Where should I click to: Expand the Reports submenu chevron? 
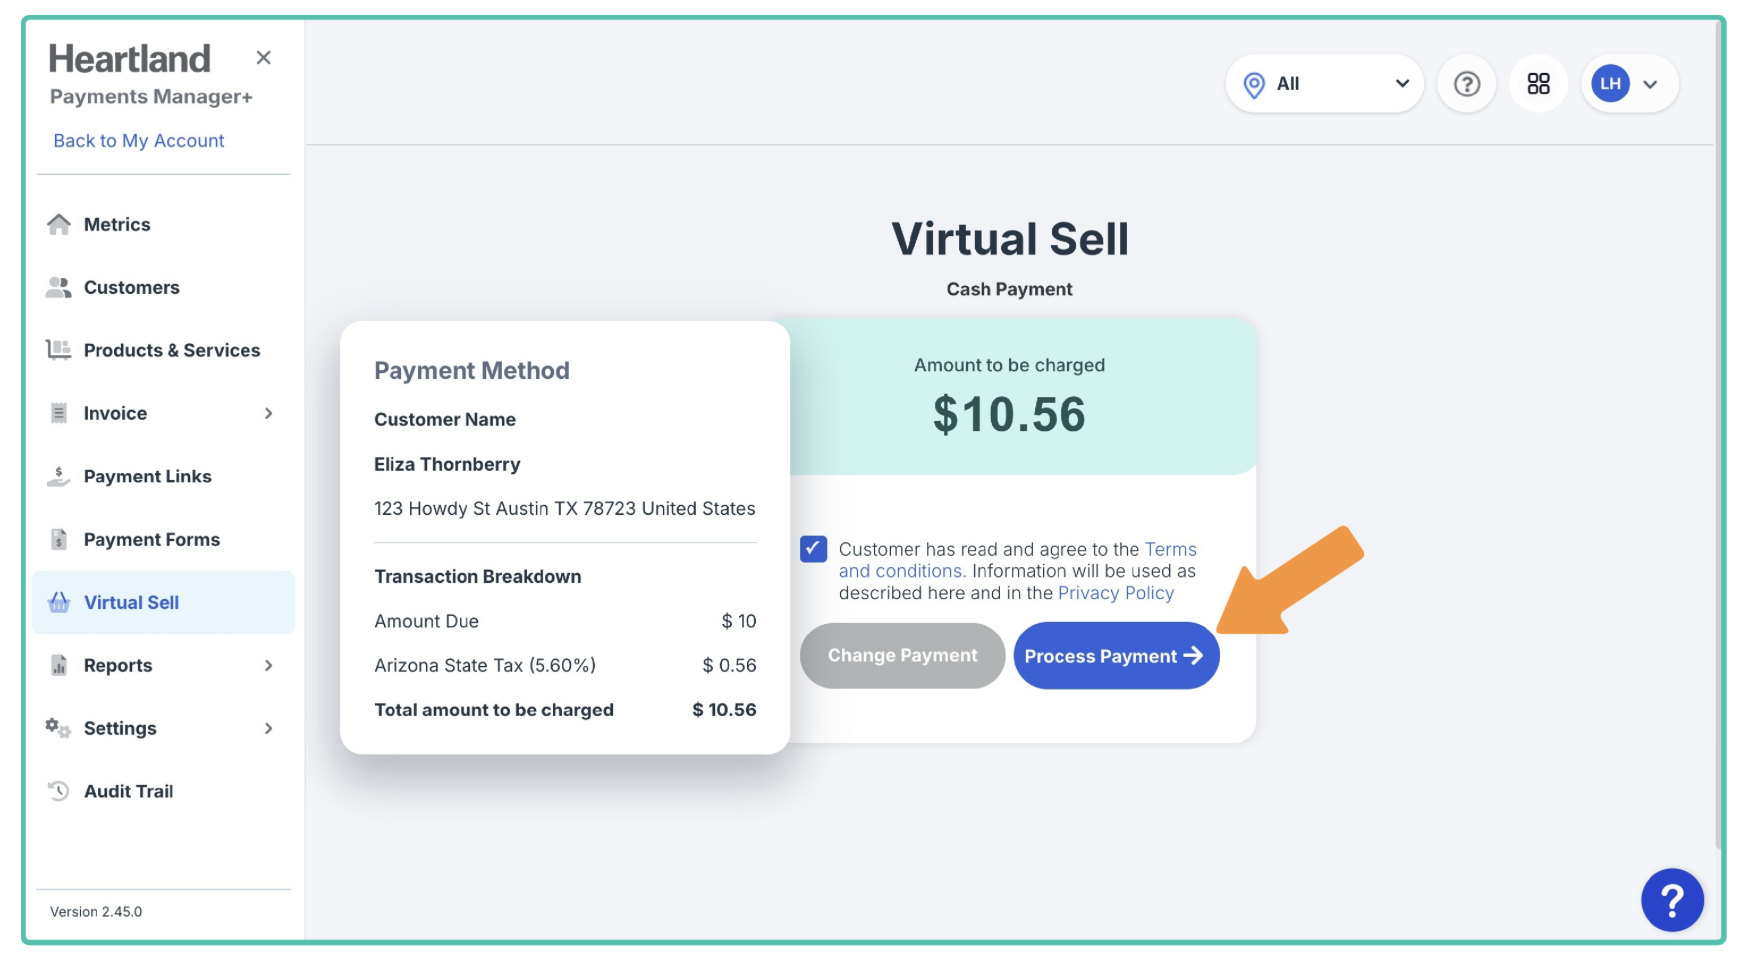pyautogui.click(x=268, y=666)
